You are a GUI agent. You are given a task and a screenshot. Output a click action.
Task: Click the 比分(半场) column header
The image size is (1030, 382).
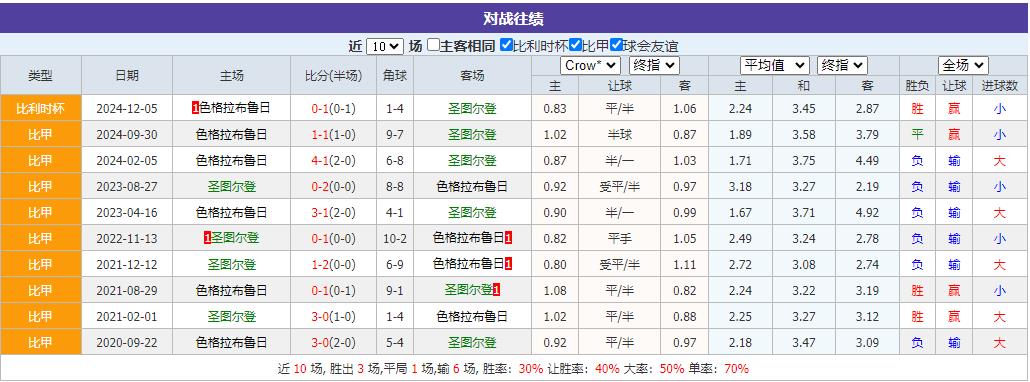[333, 75]
